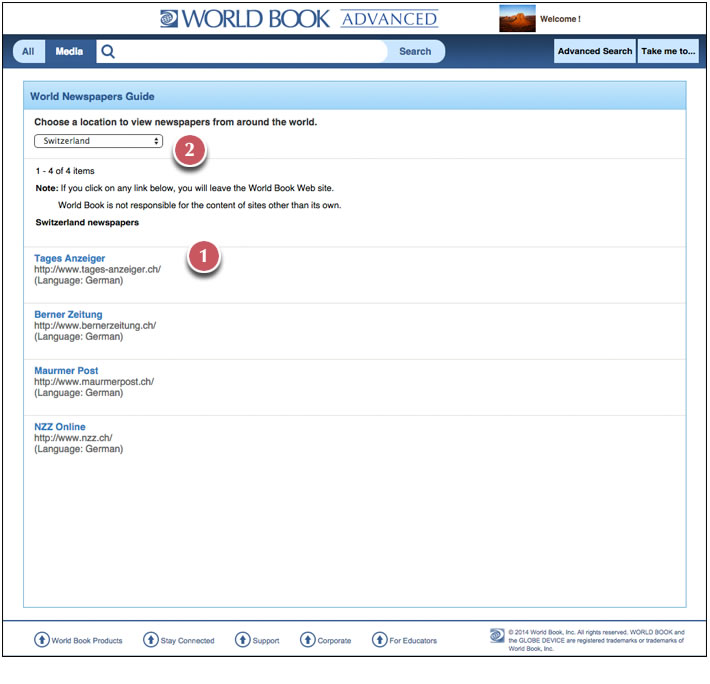Click the Stay Connected footer label
The height and width of the screenshot is (684, 710).
[187, 641]
